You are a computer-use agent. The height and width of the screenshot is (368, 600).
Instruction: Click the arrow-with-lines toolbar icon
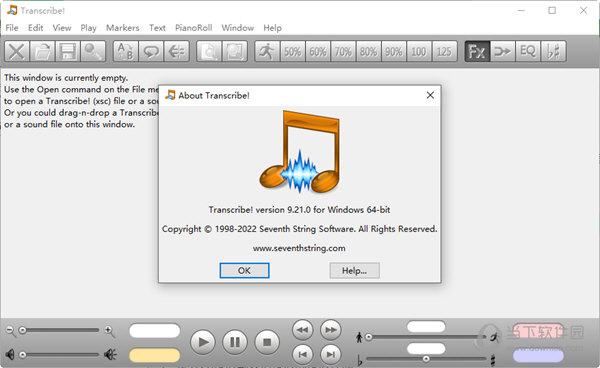point(176,51)
